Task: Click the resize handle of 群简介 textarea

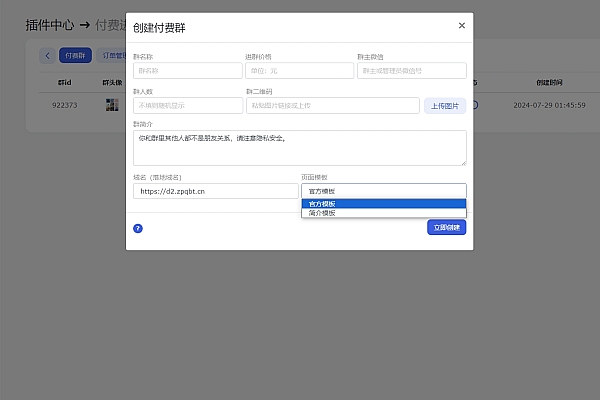Action: (464, 163)
